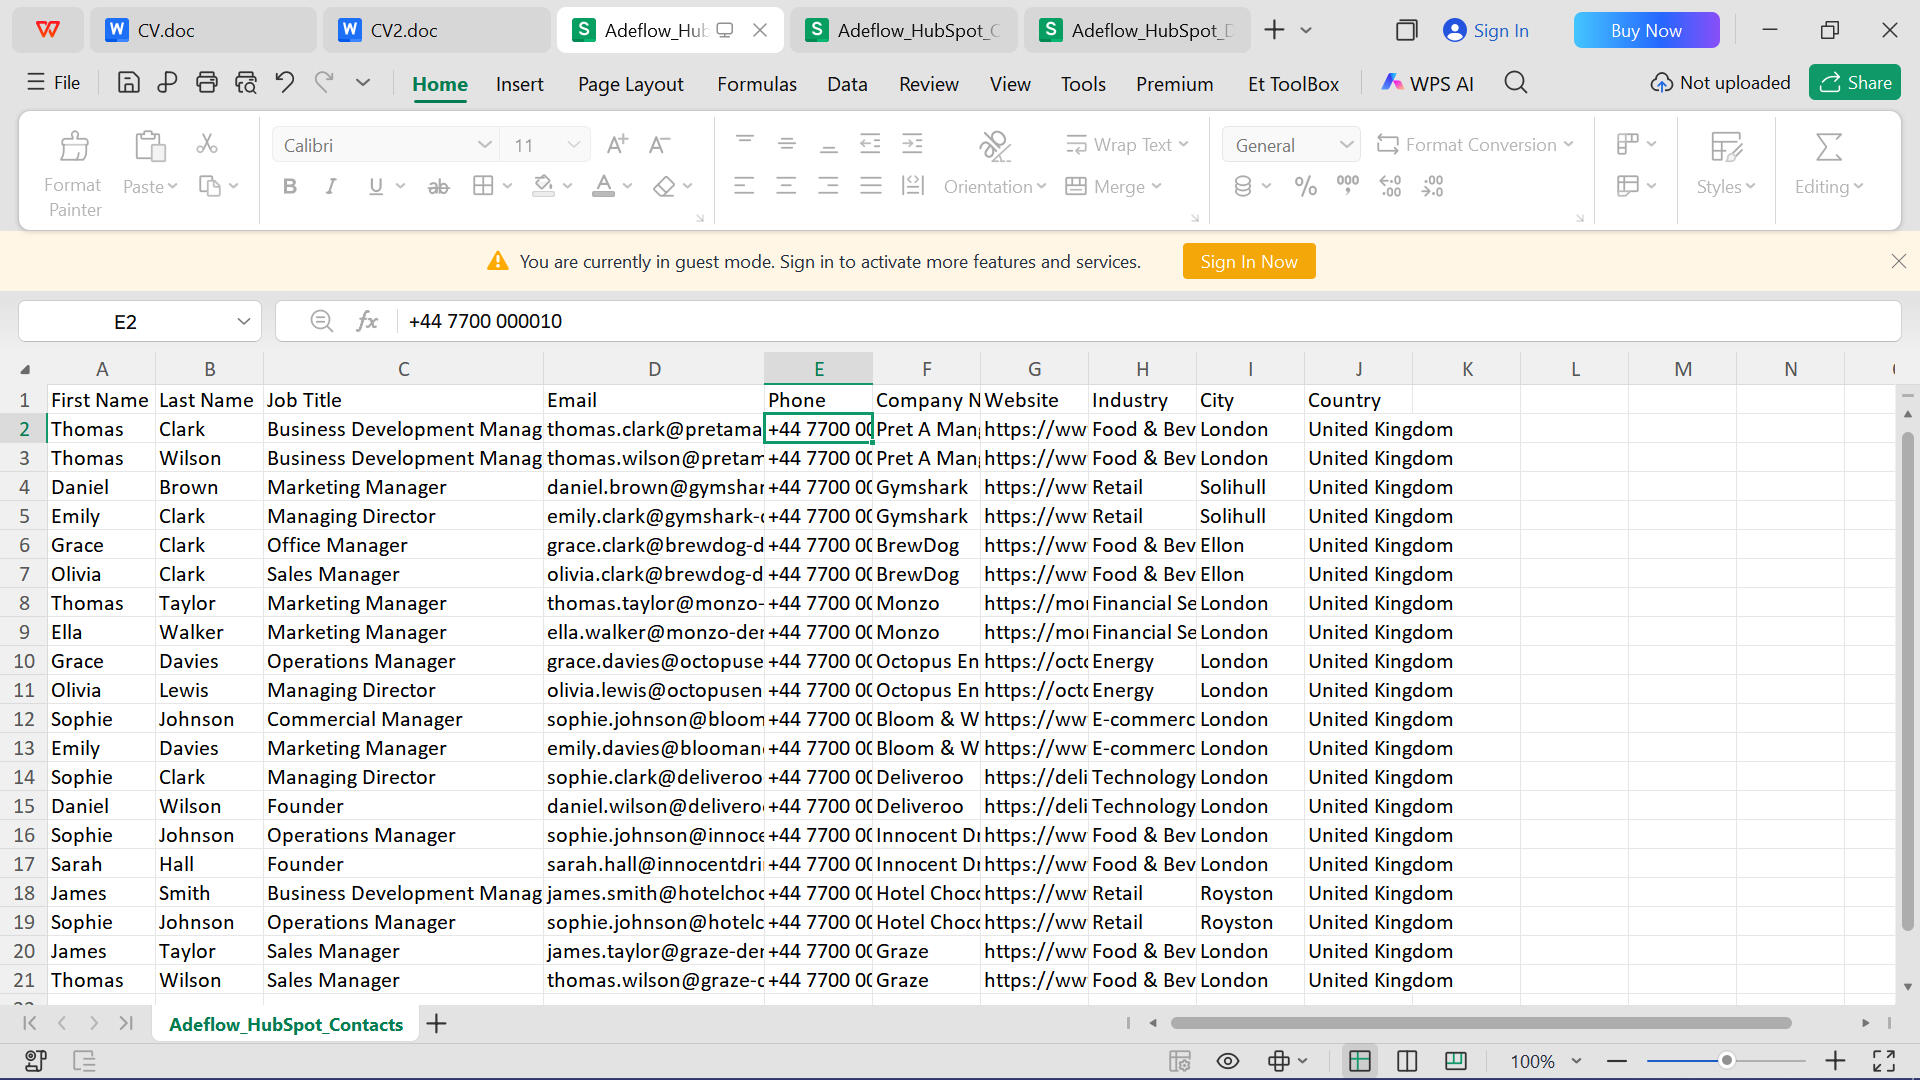1920x1080 pixels.
Task: Toggle Eye Protection mode in status bar
Action: (1228, 1061)
